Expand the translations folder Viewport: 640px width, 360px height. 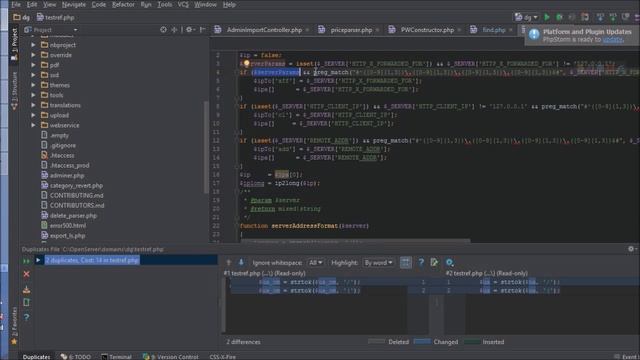(33, 105)
